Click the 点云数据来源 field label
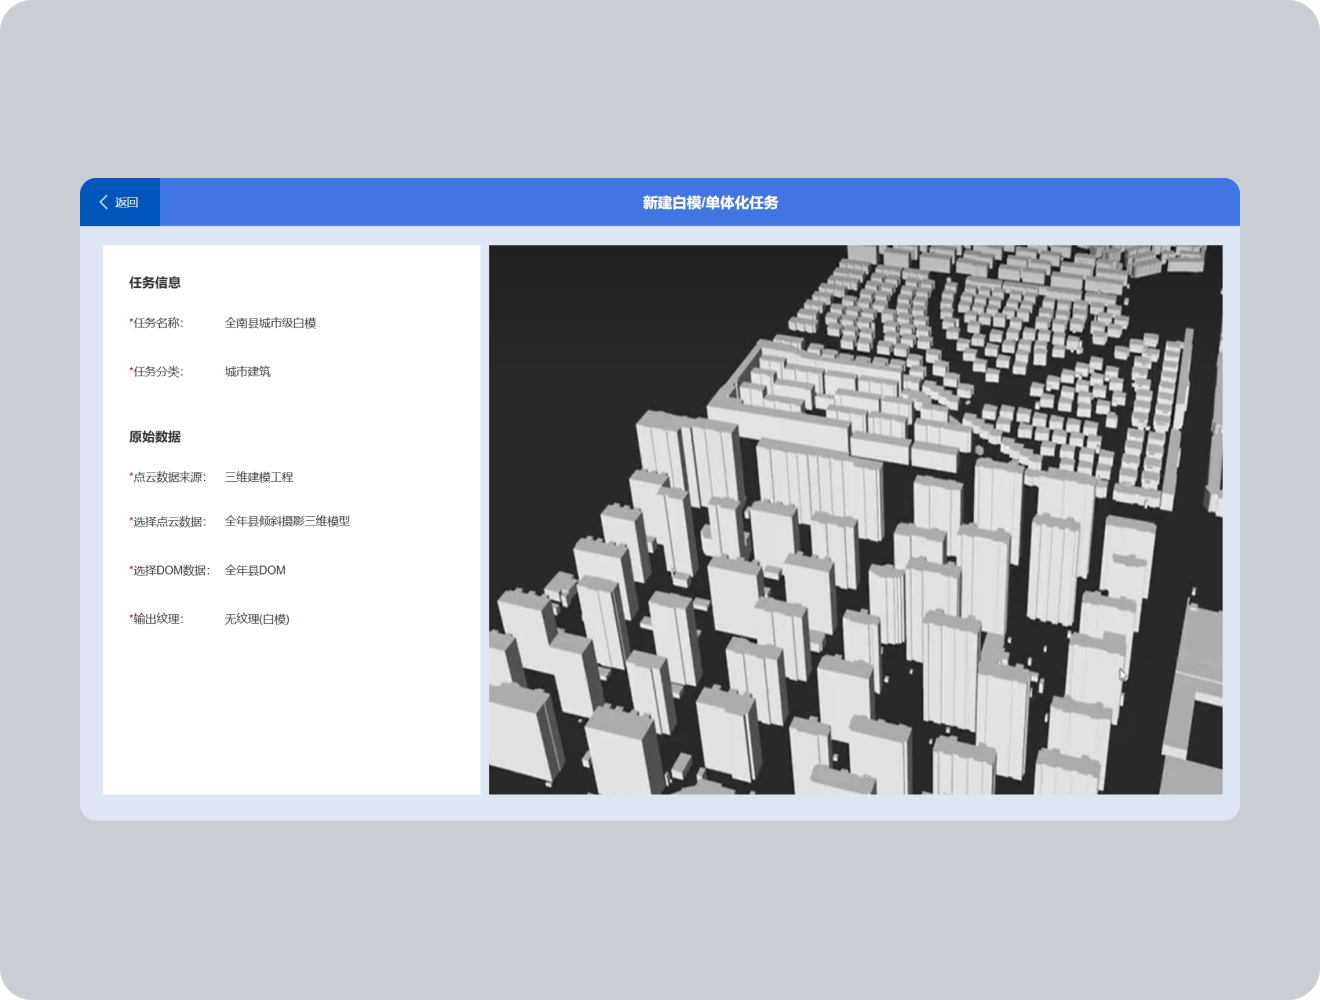The width and height of the screenshot is (1320, 1000). (167, 477)
